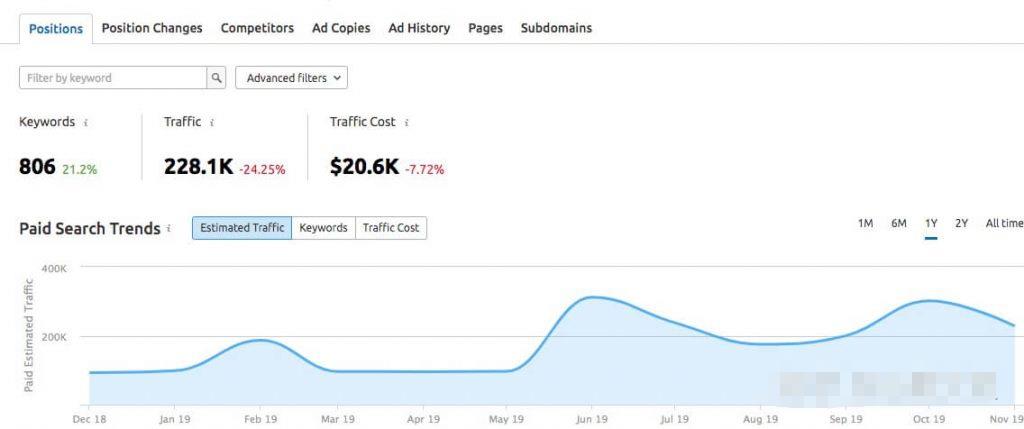Switch chart to Traffic Cost view

(x=390, y=228)
